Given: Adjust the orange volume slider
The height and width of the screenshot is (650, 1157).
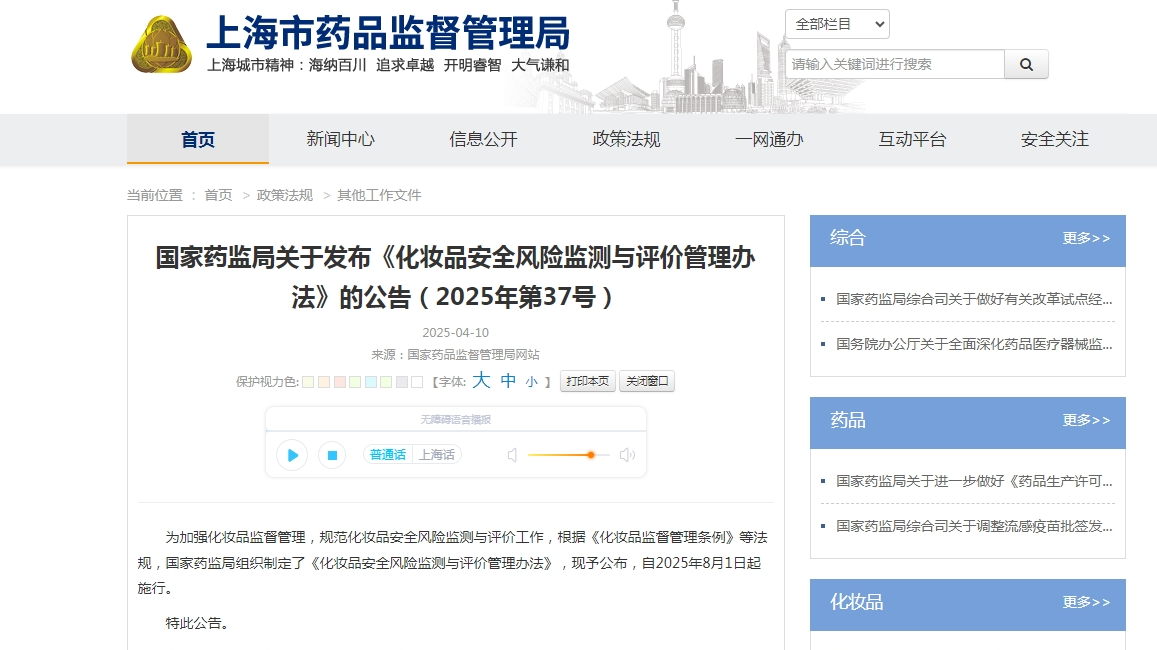Looking at the screenshot, I should [590, 455].
